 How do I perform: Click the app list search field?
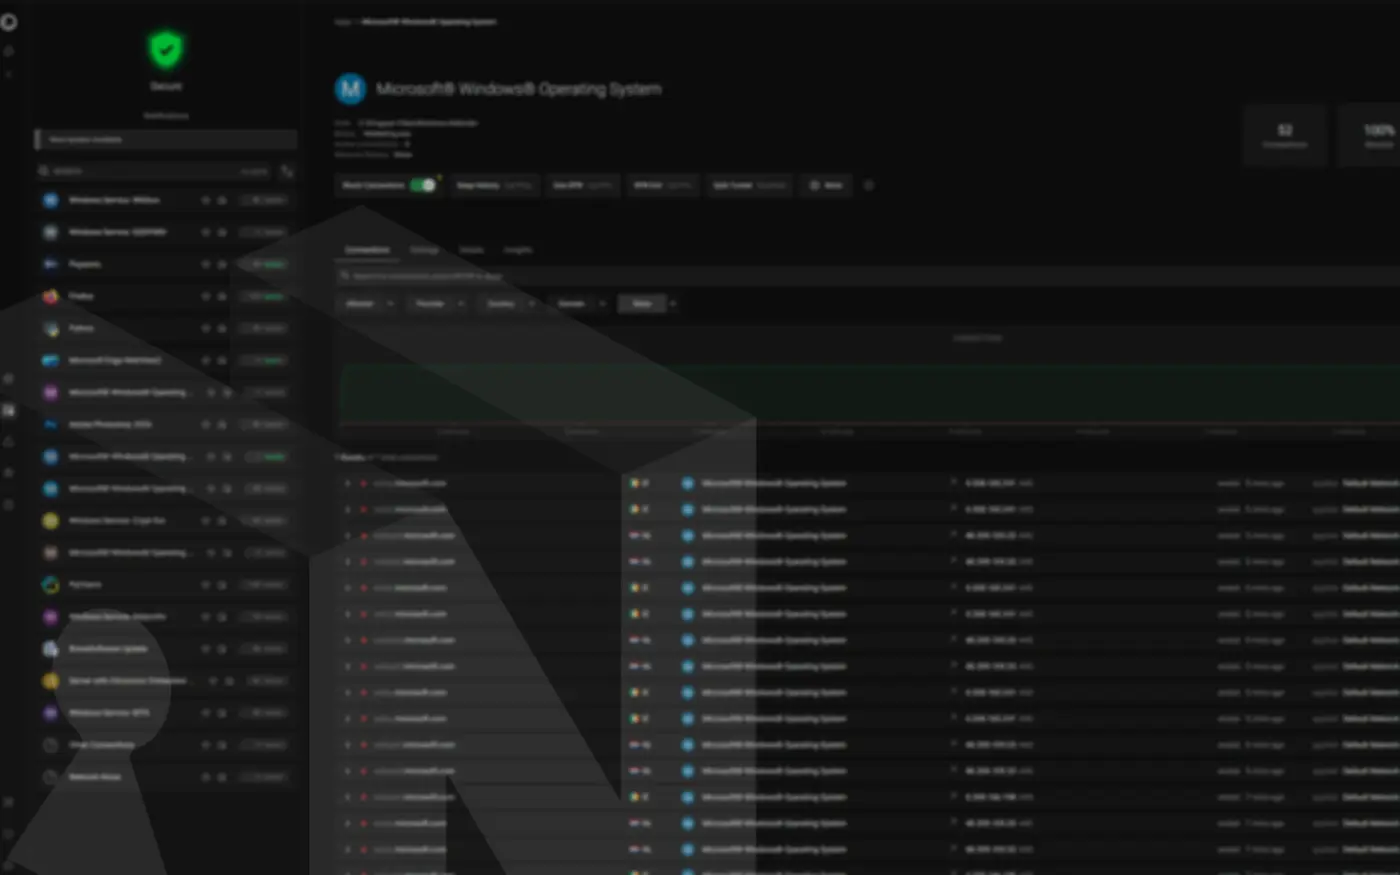click(x=154, y=171)
